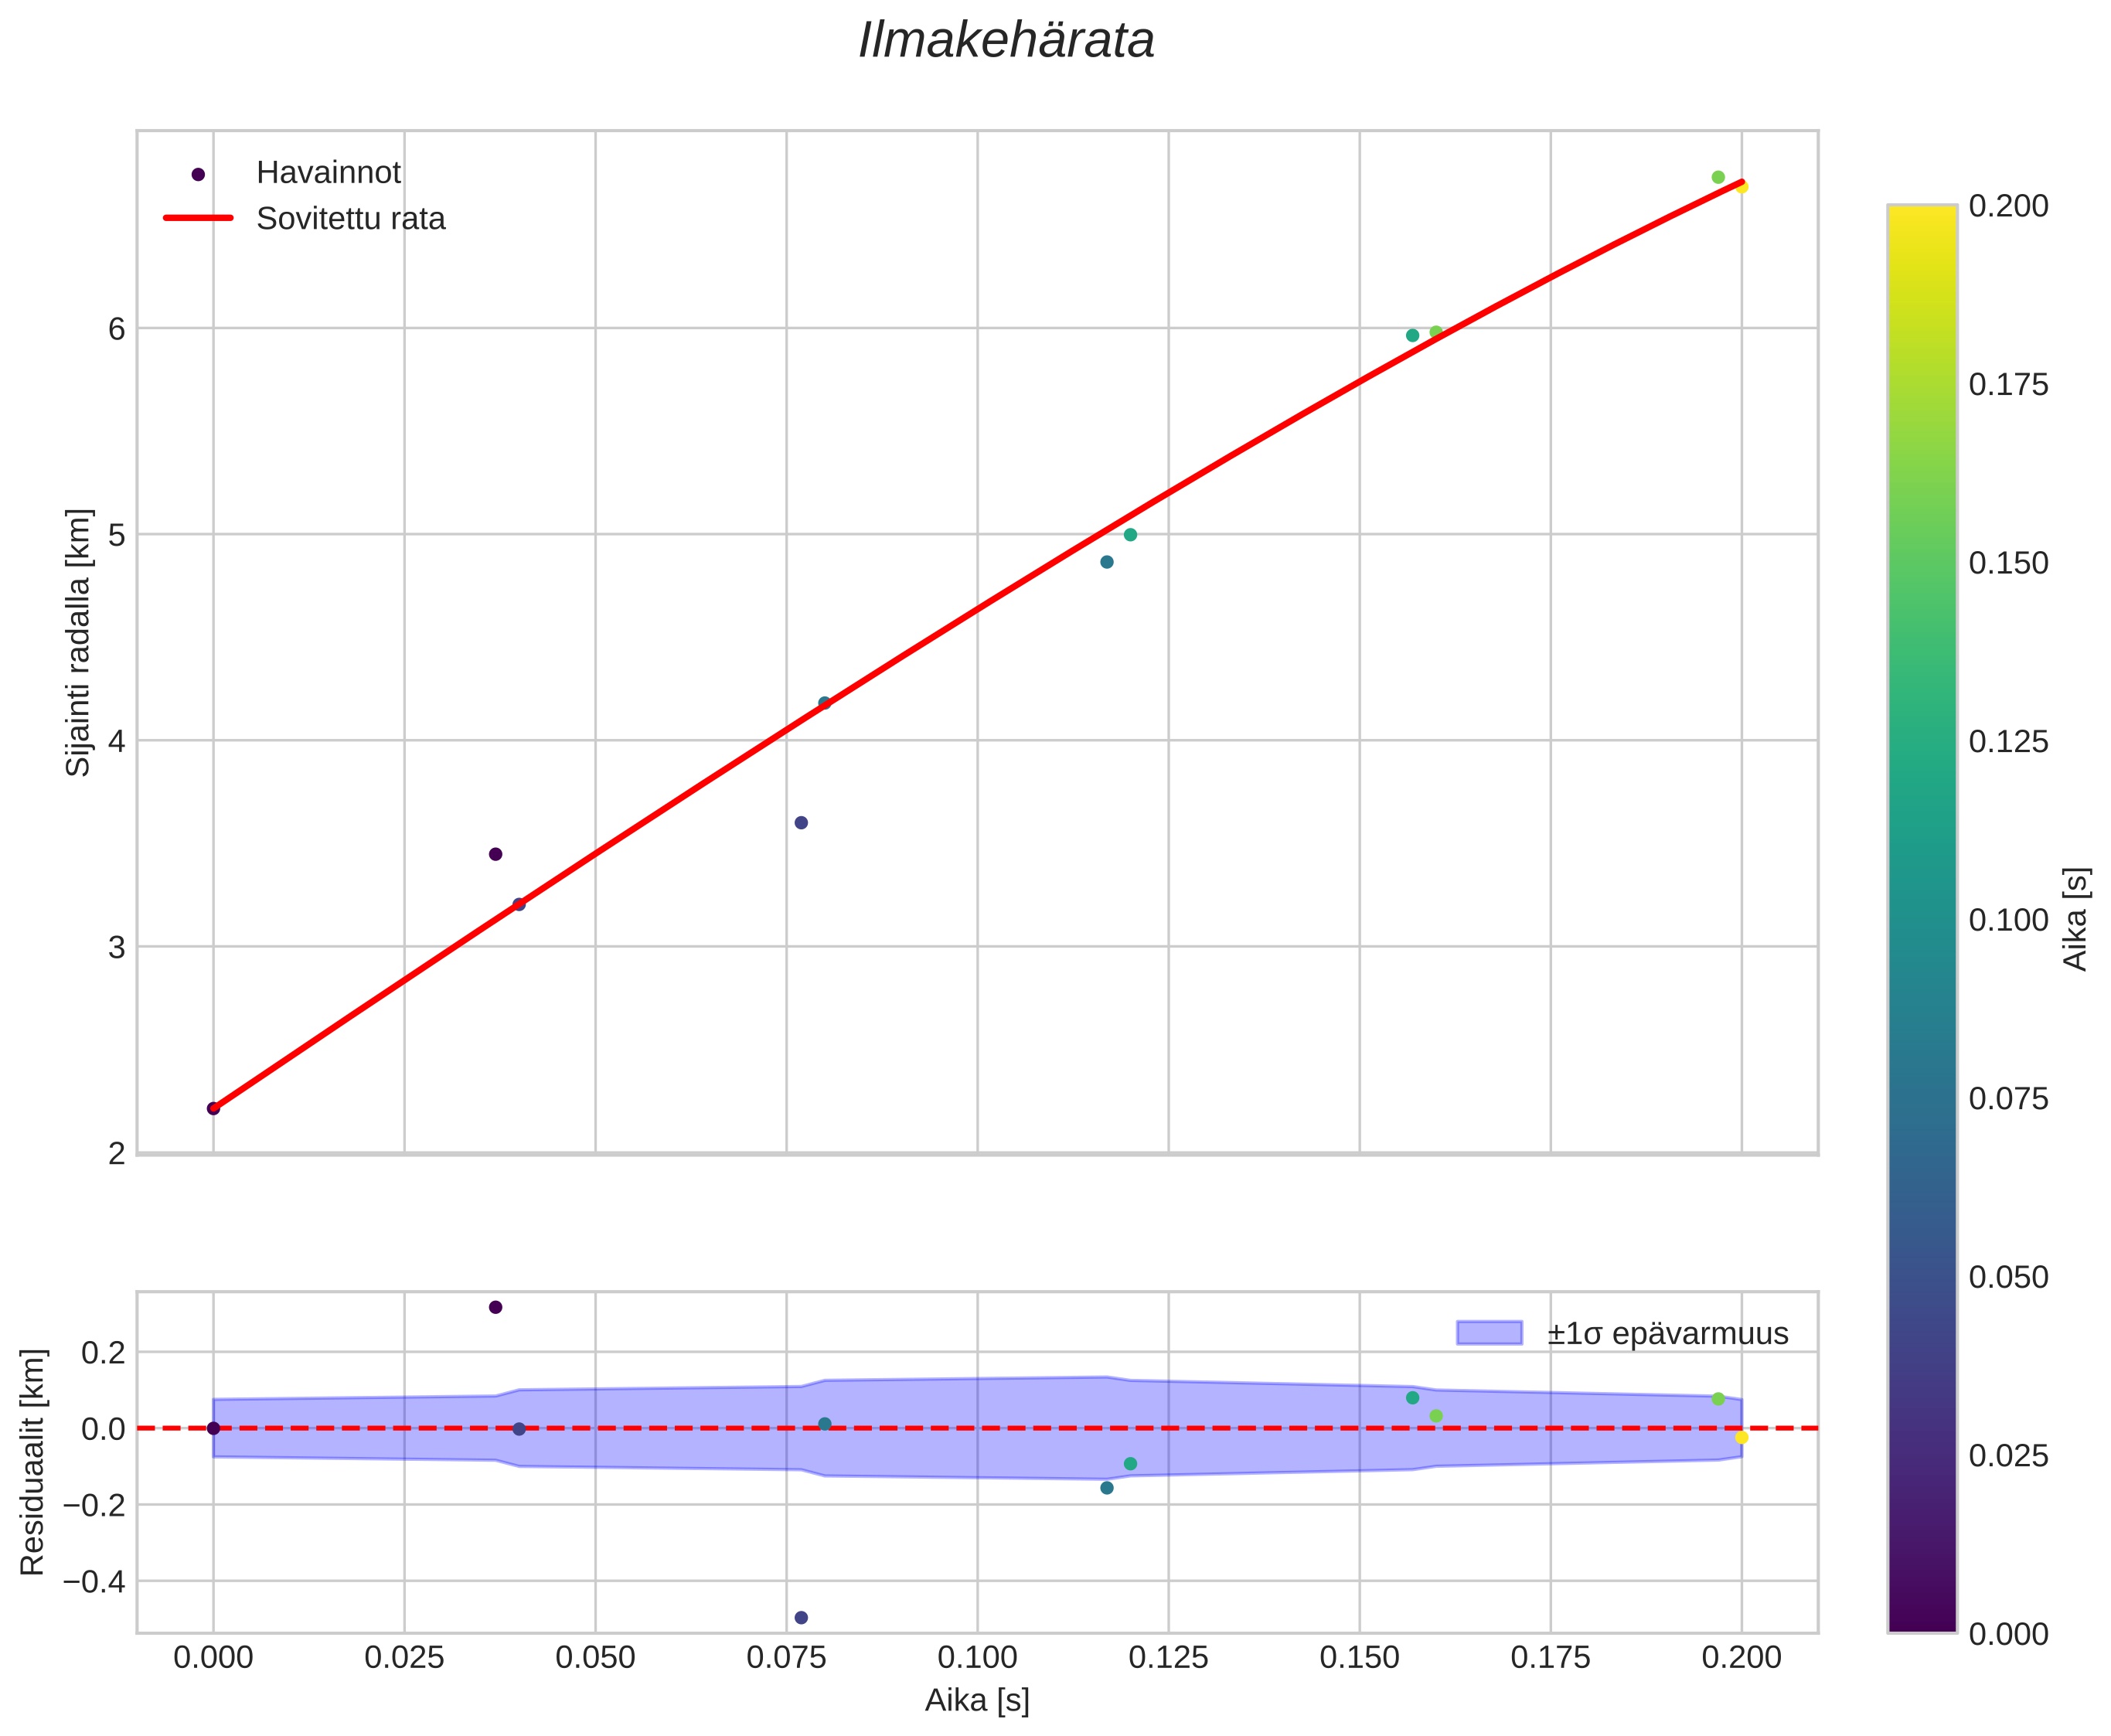
Task: Click the teal observation point at 5 km
Action: click(x=1130, y=535)
